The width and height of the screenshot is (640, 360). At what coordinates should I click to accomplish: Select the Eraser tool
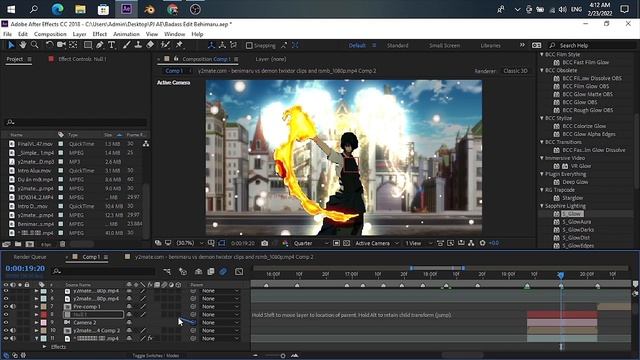pyautogui.click(x=150, y=45)
